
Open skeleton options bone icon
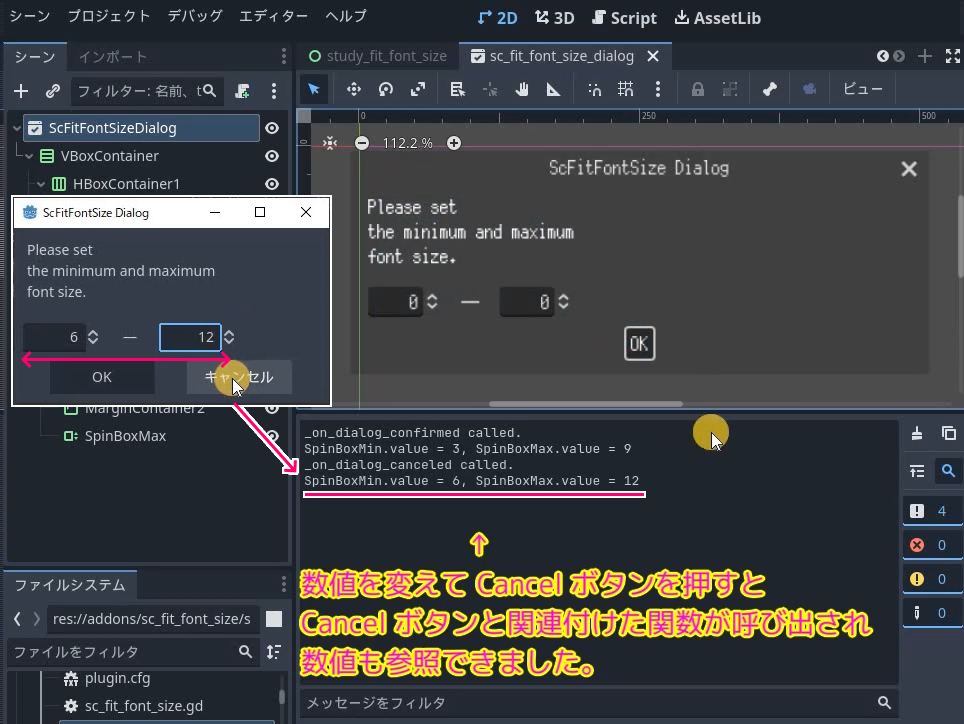click(770, 89)
